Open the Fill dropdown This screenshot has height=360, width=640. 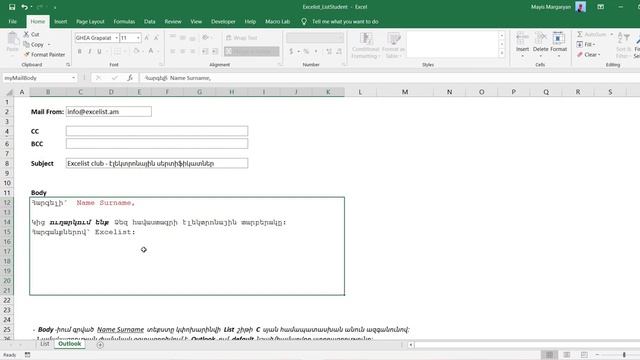586,44
